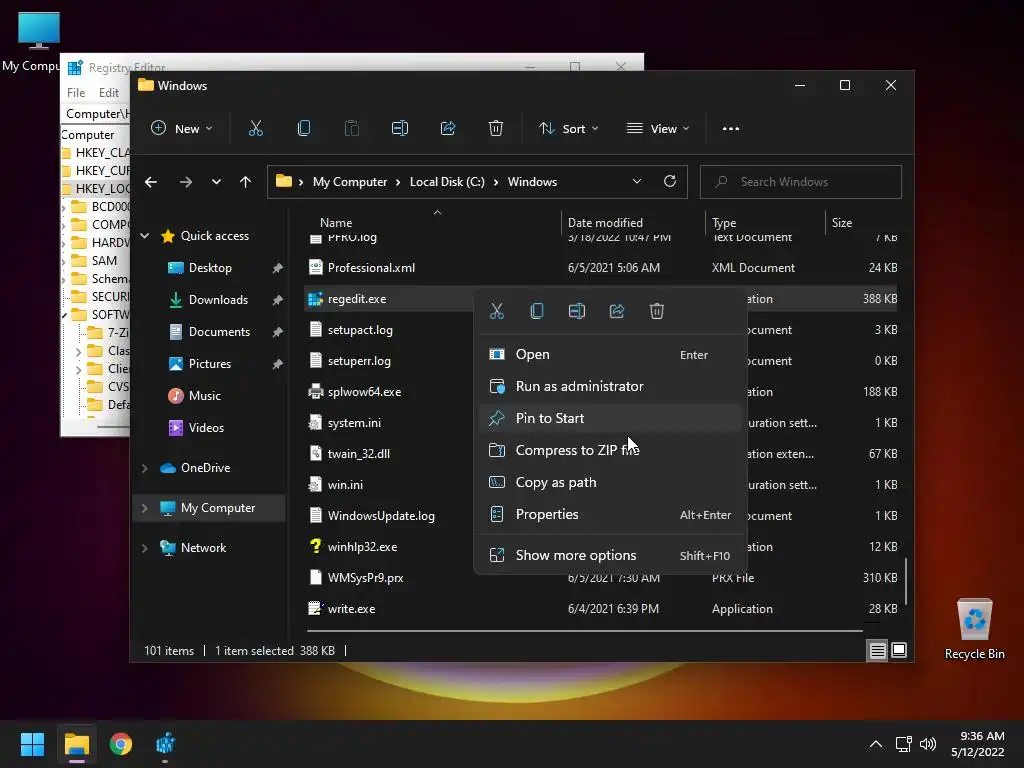Open Documents in Quick access
This screenshot has height=768, width=1024.
click(x=219, y=332)
